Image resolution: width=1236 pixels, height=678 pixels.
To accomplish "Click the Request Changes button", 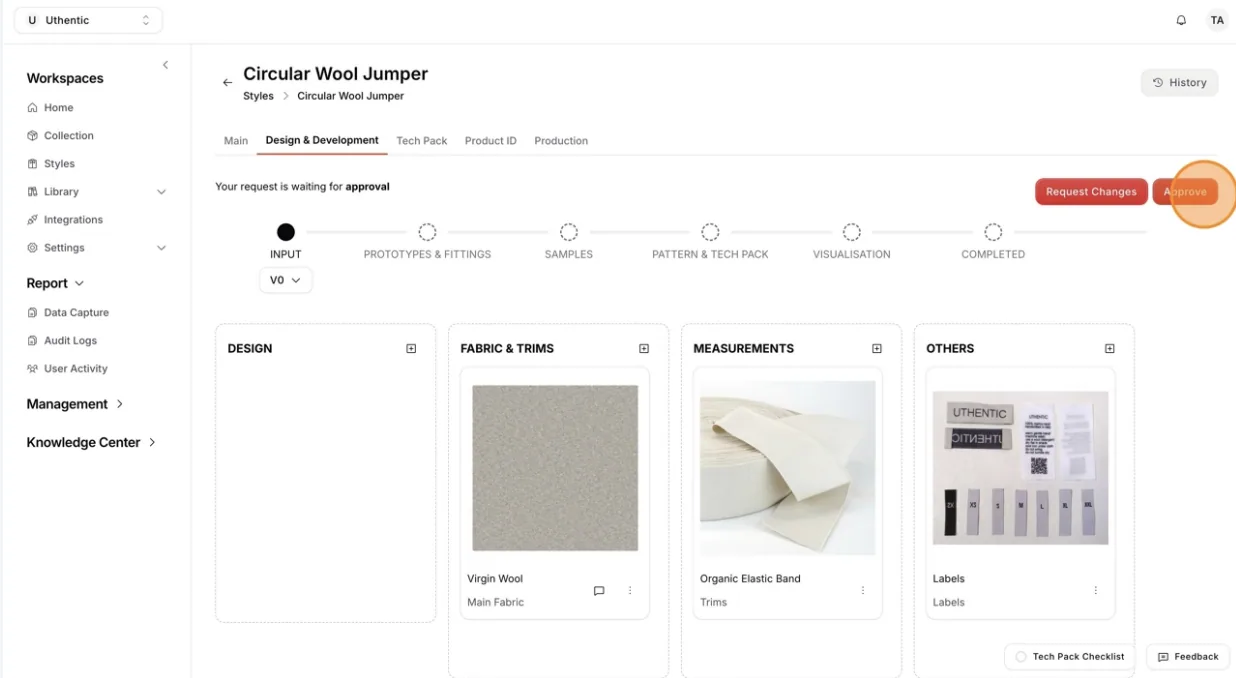I will pyautogui.click(x=1091, y=192).
